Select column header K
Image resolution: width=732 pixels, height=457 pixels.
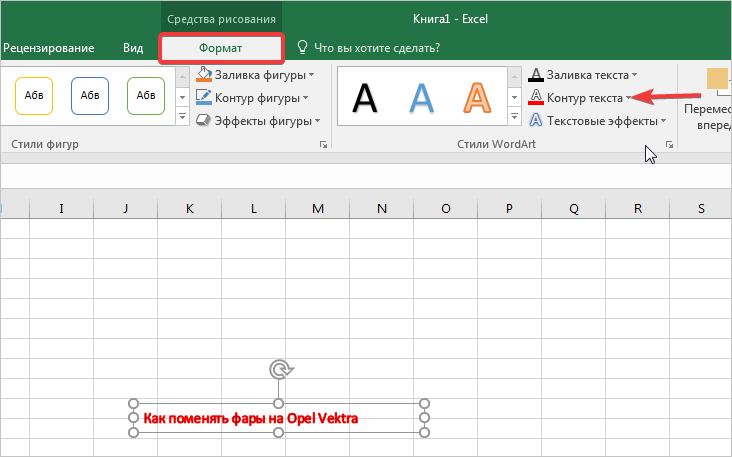pos(190,209)
